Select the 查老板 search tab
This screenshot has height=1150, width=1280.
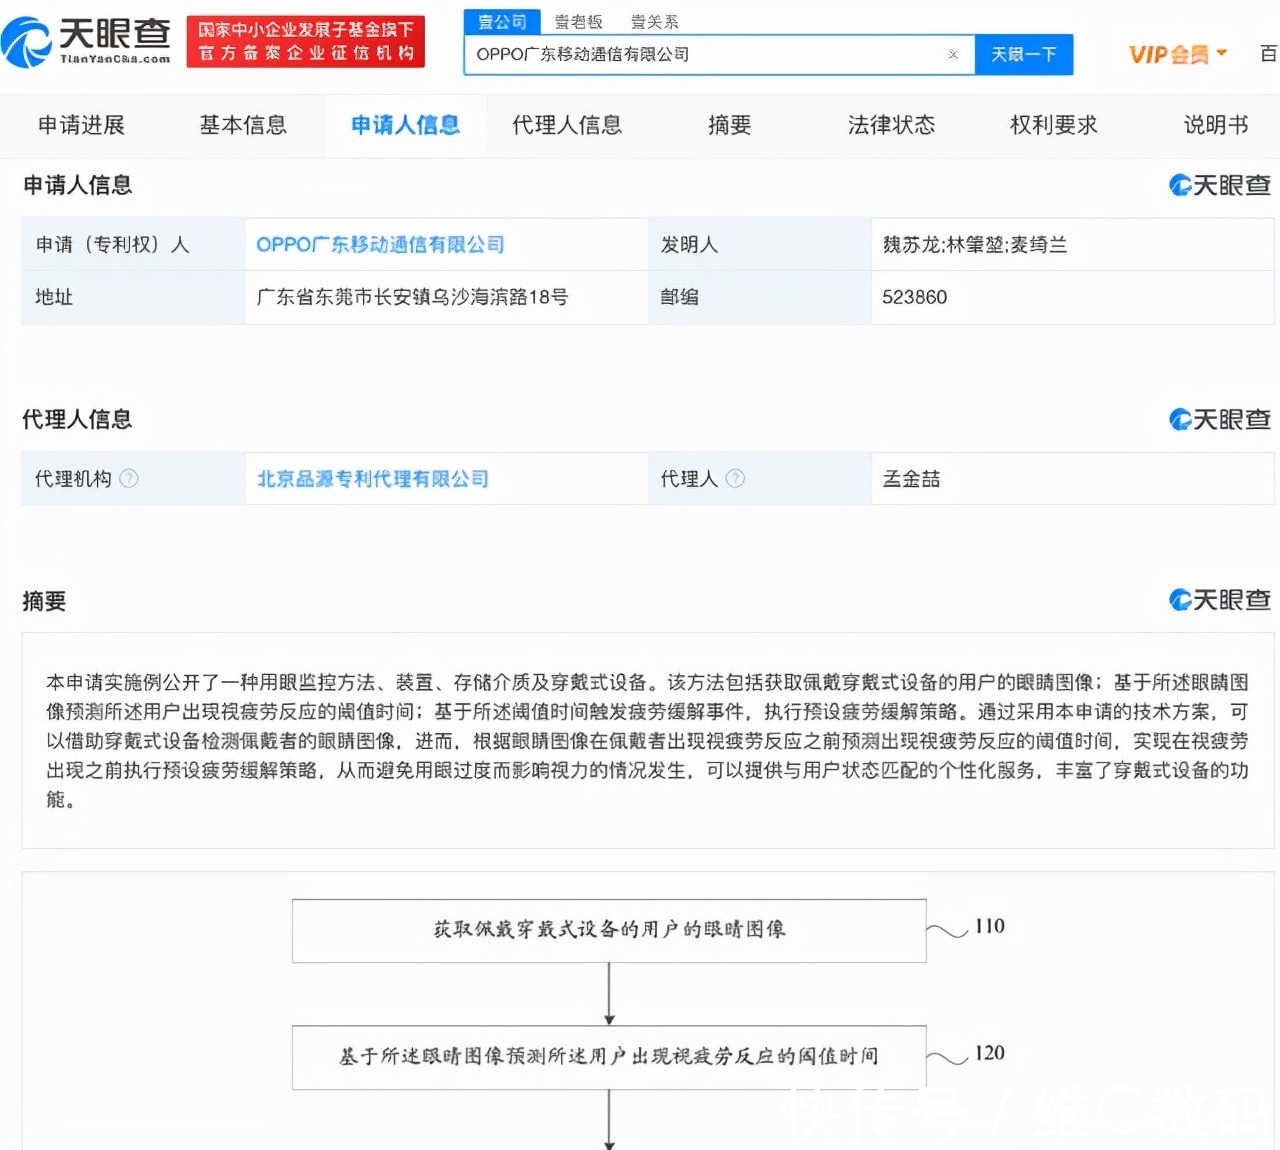point(578,22)
